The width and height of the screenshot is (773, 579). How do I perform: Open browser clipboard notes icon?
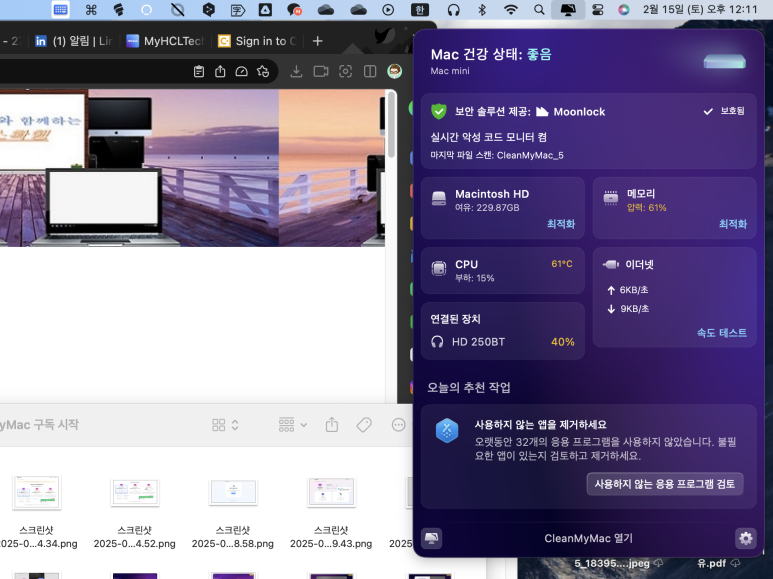click(x=199, y=72)
